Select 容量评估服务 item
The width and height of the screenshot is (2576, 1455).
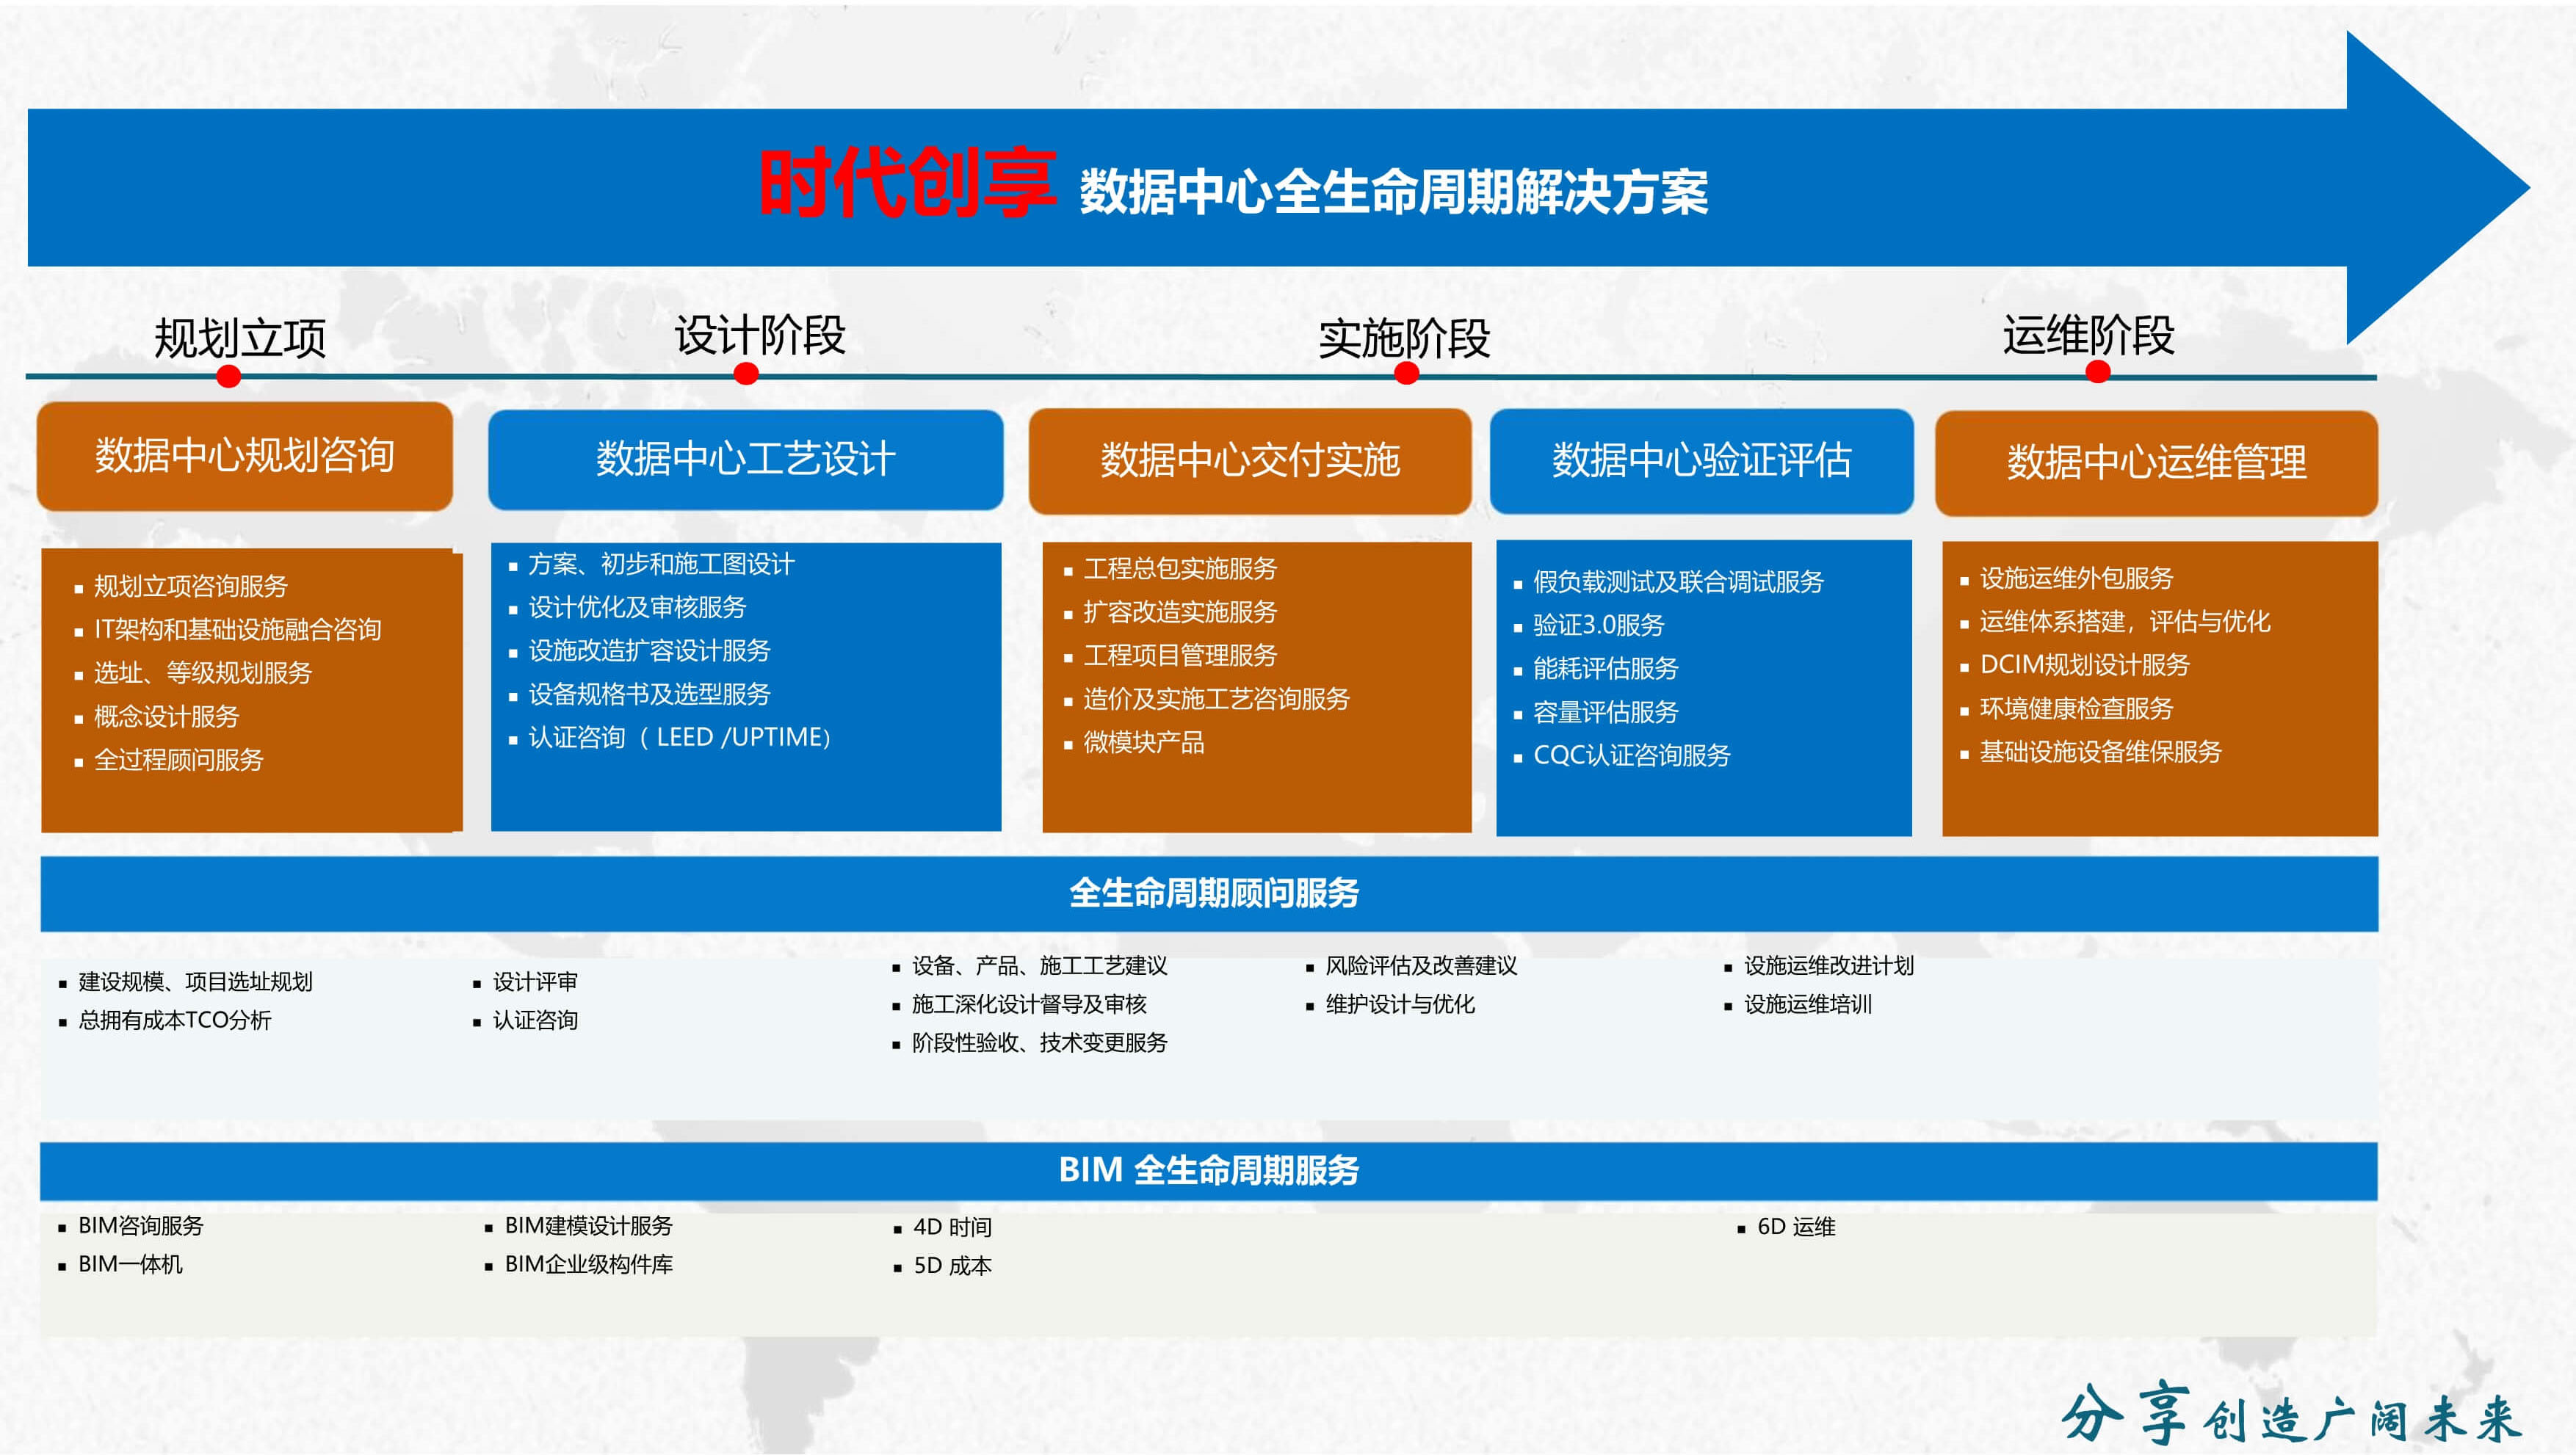[x=1605, y=712]
